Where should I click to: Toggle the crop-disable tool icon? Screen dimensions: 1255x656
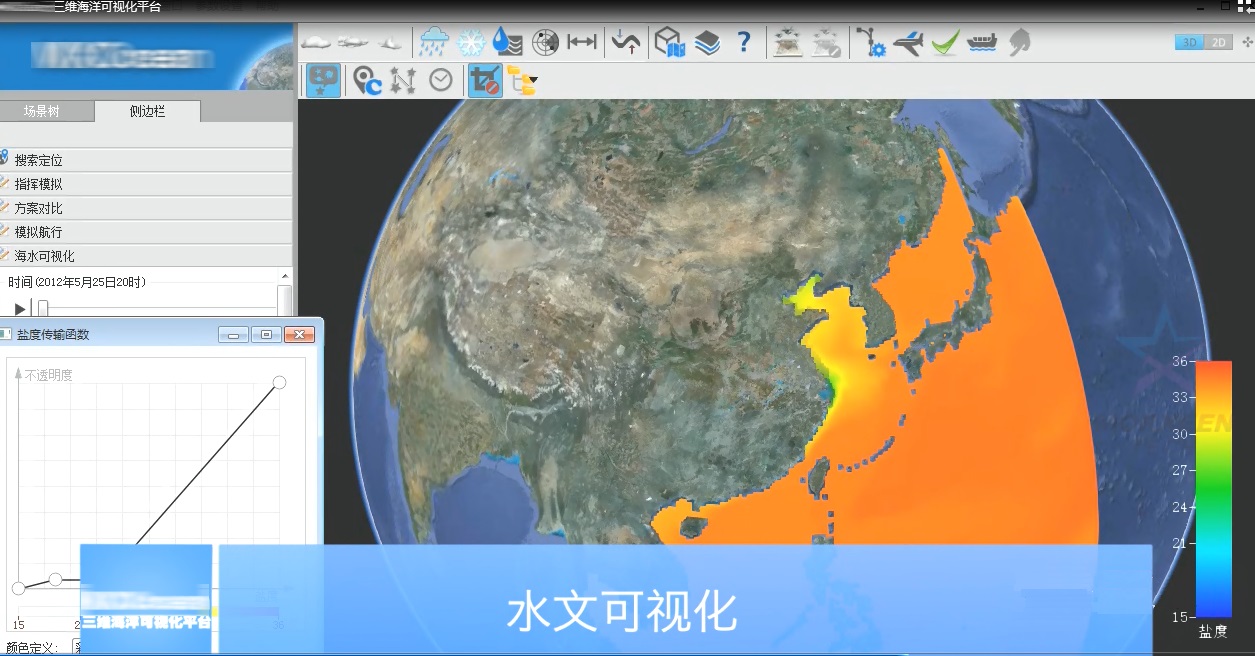[x=485, y=80]
